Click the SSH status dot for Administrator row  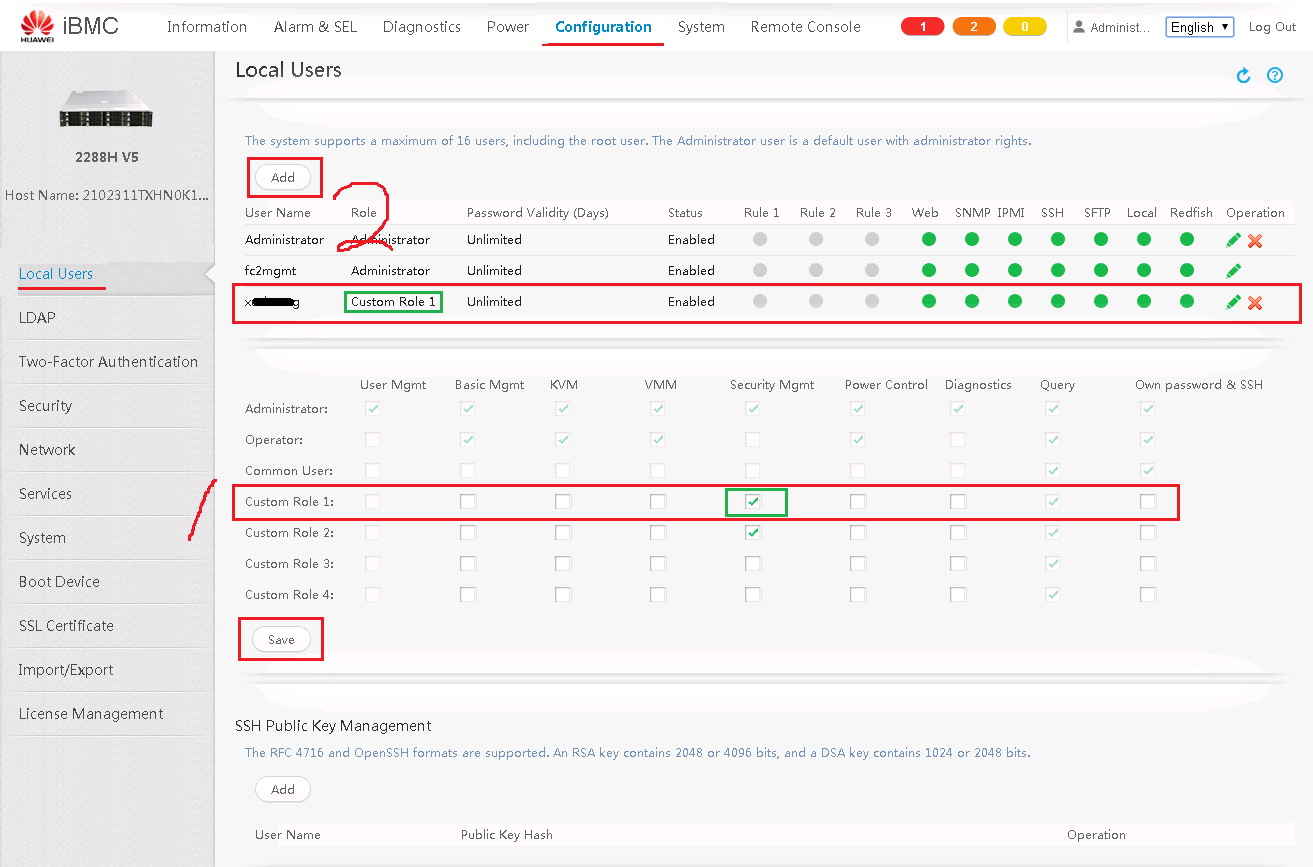(x=1058, y=239)
